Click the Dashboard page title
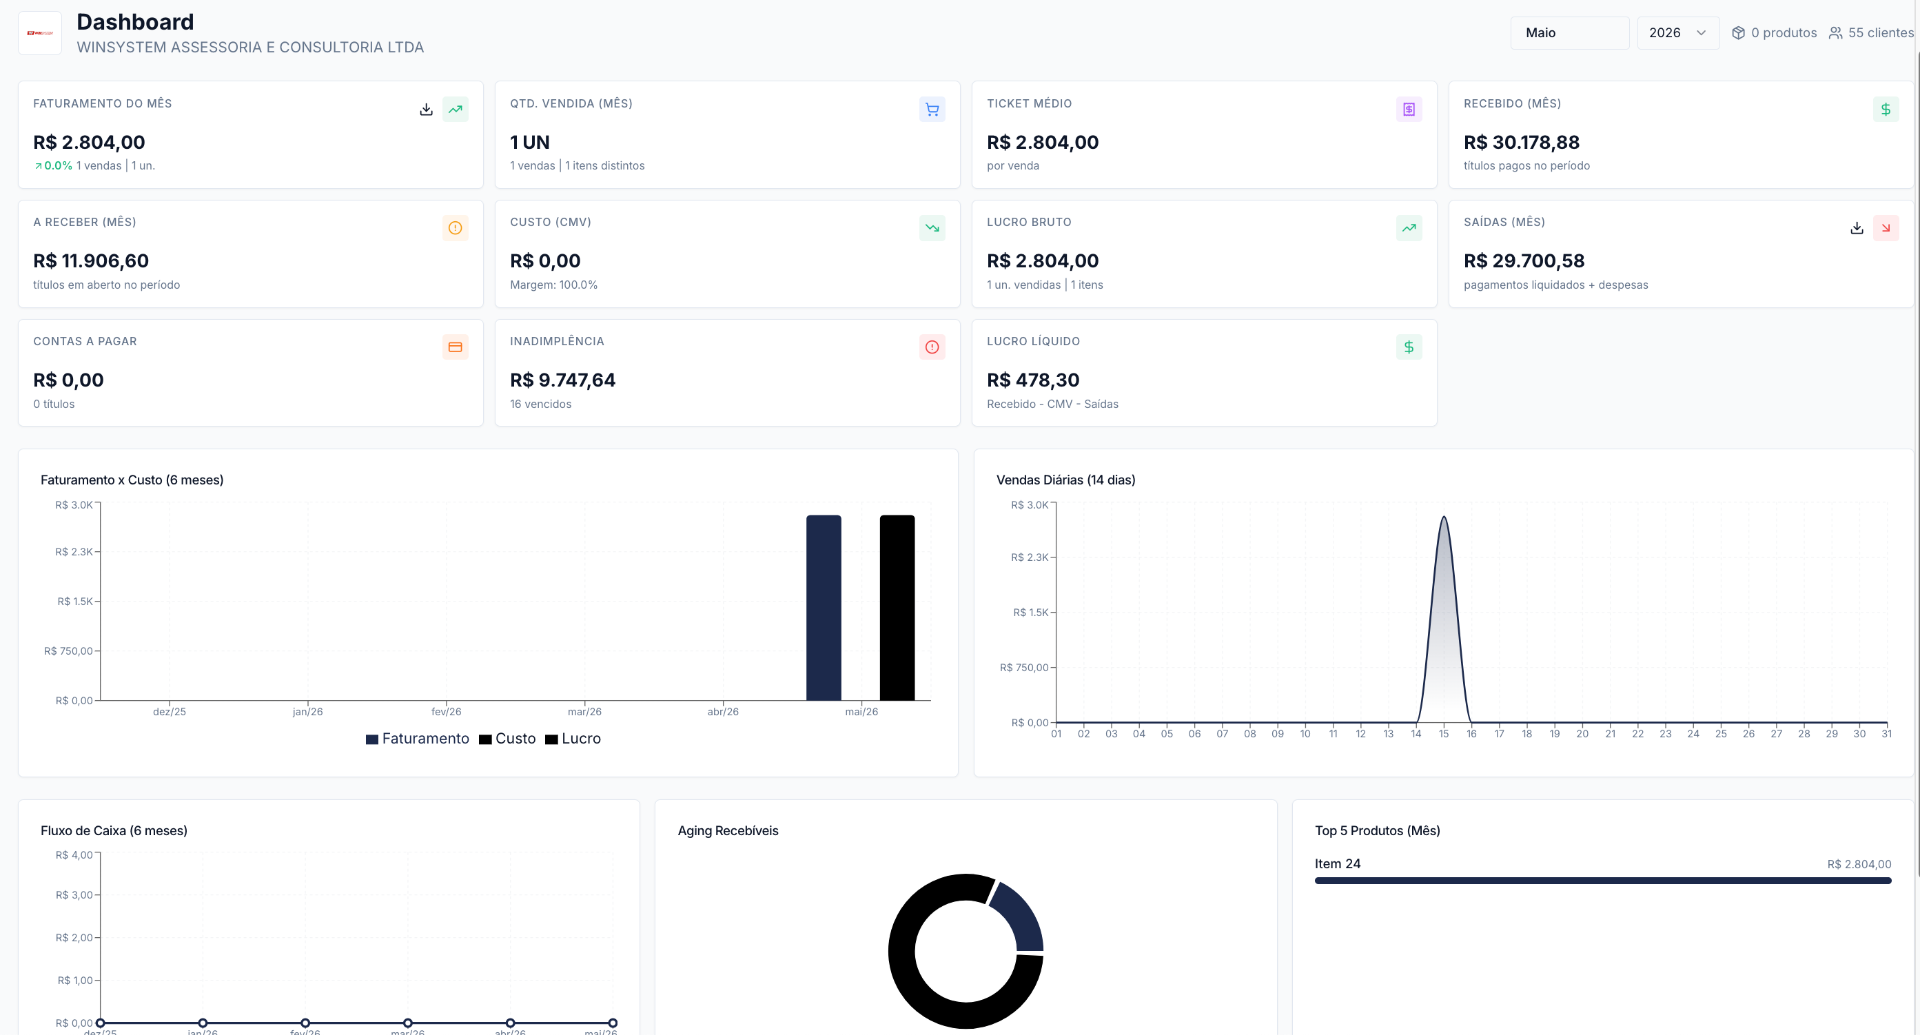Image resolution: width=1920 pixels, height=1035 pixels. [135, 22]
